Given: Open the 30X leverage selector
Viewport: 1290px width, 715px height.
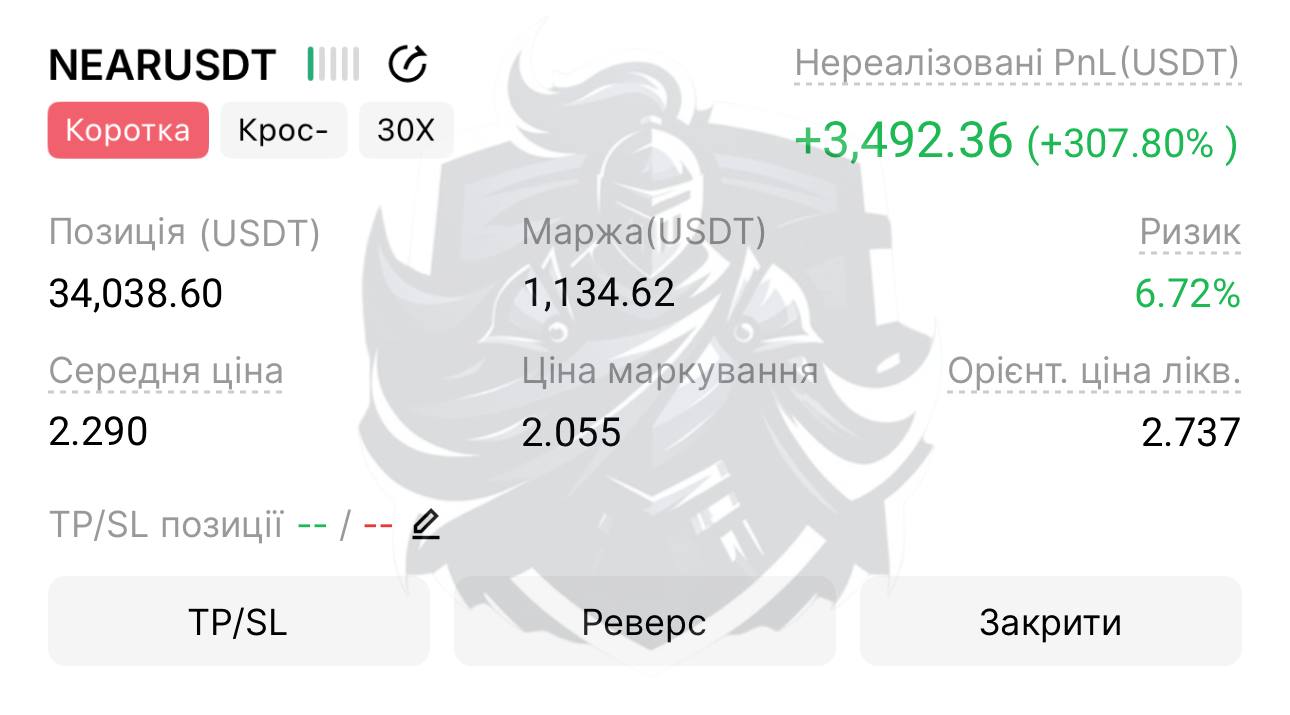Looking at the screenshot, I should coord(406,130).
